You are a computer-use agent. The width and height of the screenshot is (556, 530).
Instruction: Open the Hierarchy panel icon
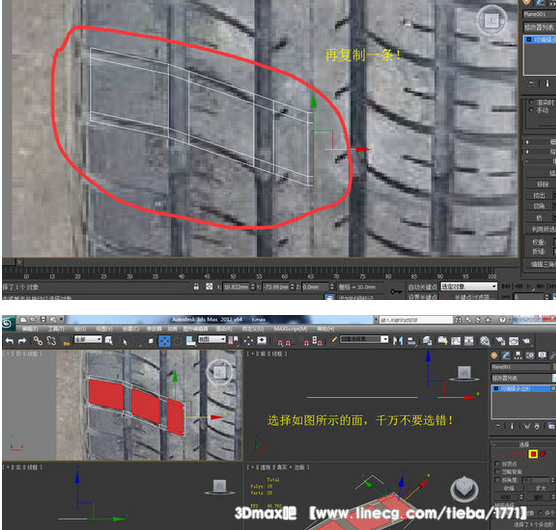coord(518,355)
